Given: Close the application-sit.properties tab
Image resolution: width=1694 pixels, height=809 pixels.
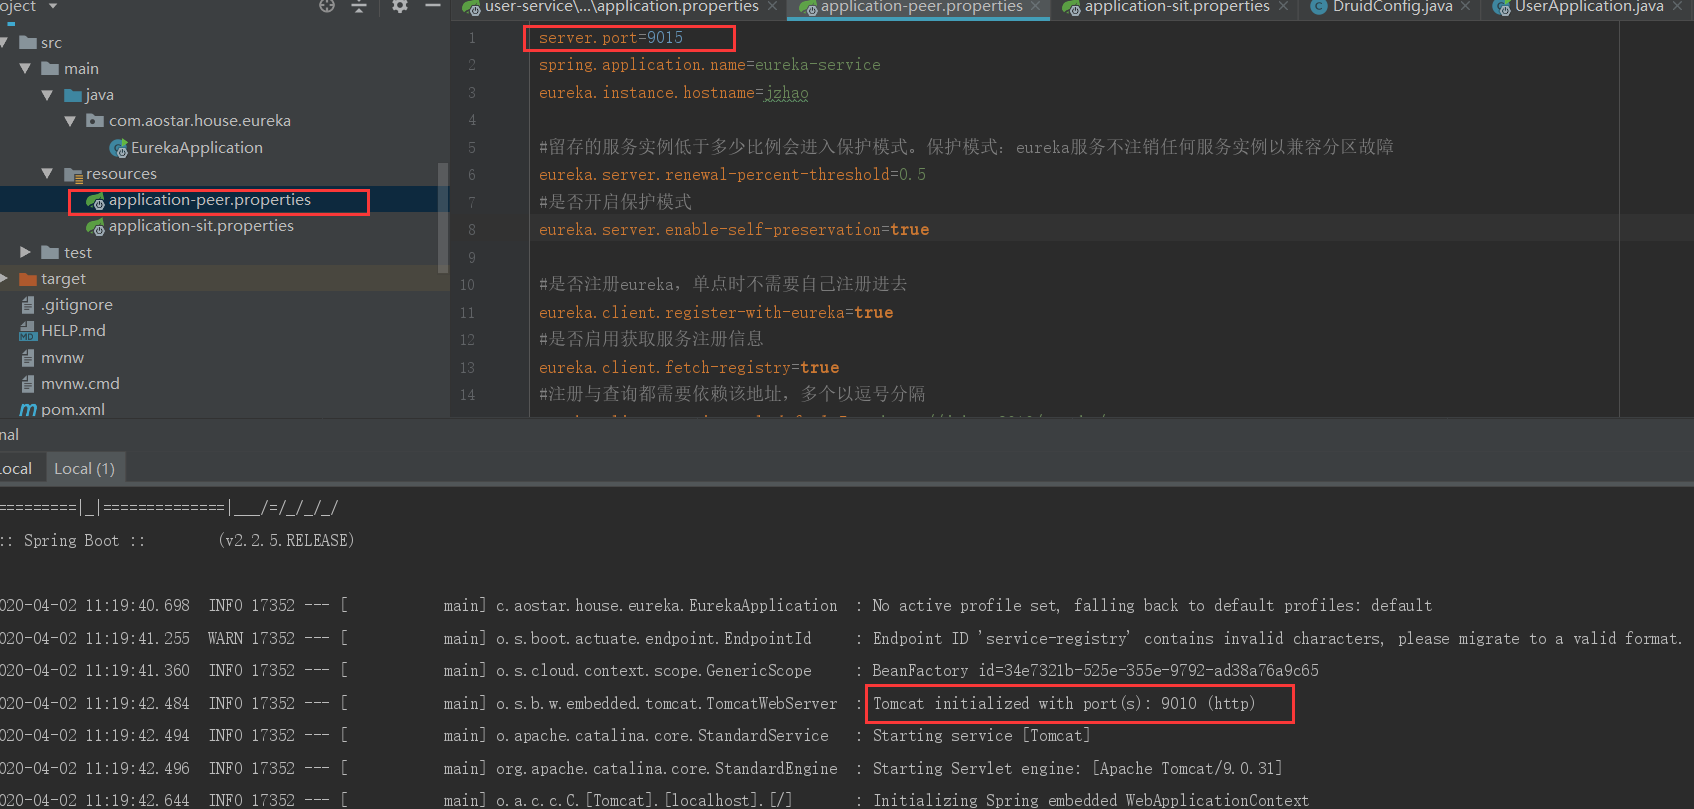Looking at the screenshot, I should pyautogui.click(x=1283, y=7).
